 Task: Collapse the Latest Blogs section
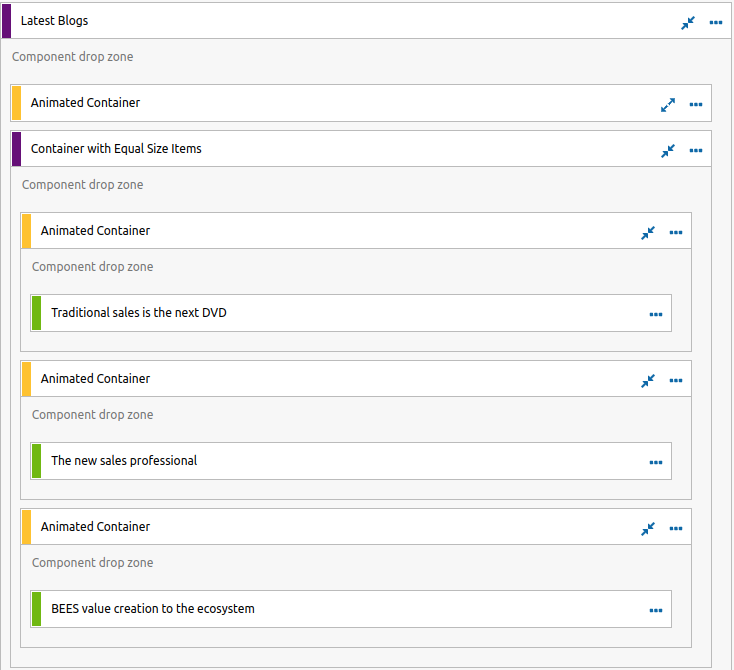688,22
